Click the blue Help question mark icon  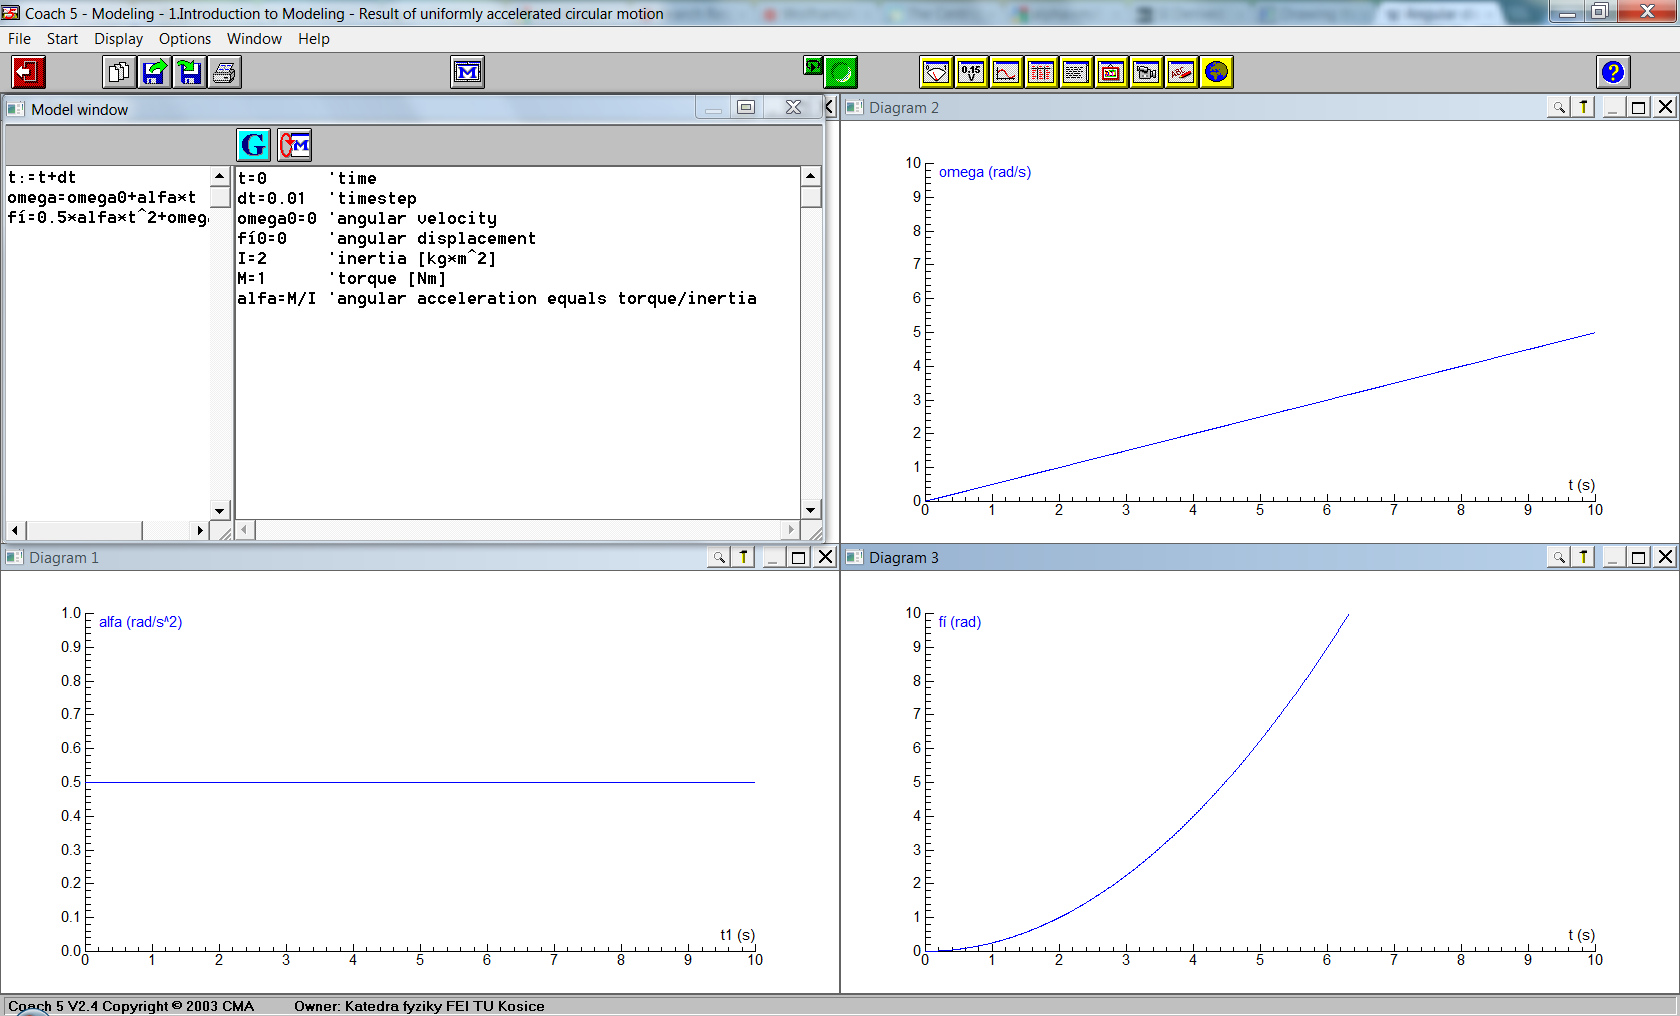pyautogui.click(x=1612, y=72)
